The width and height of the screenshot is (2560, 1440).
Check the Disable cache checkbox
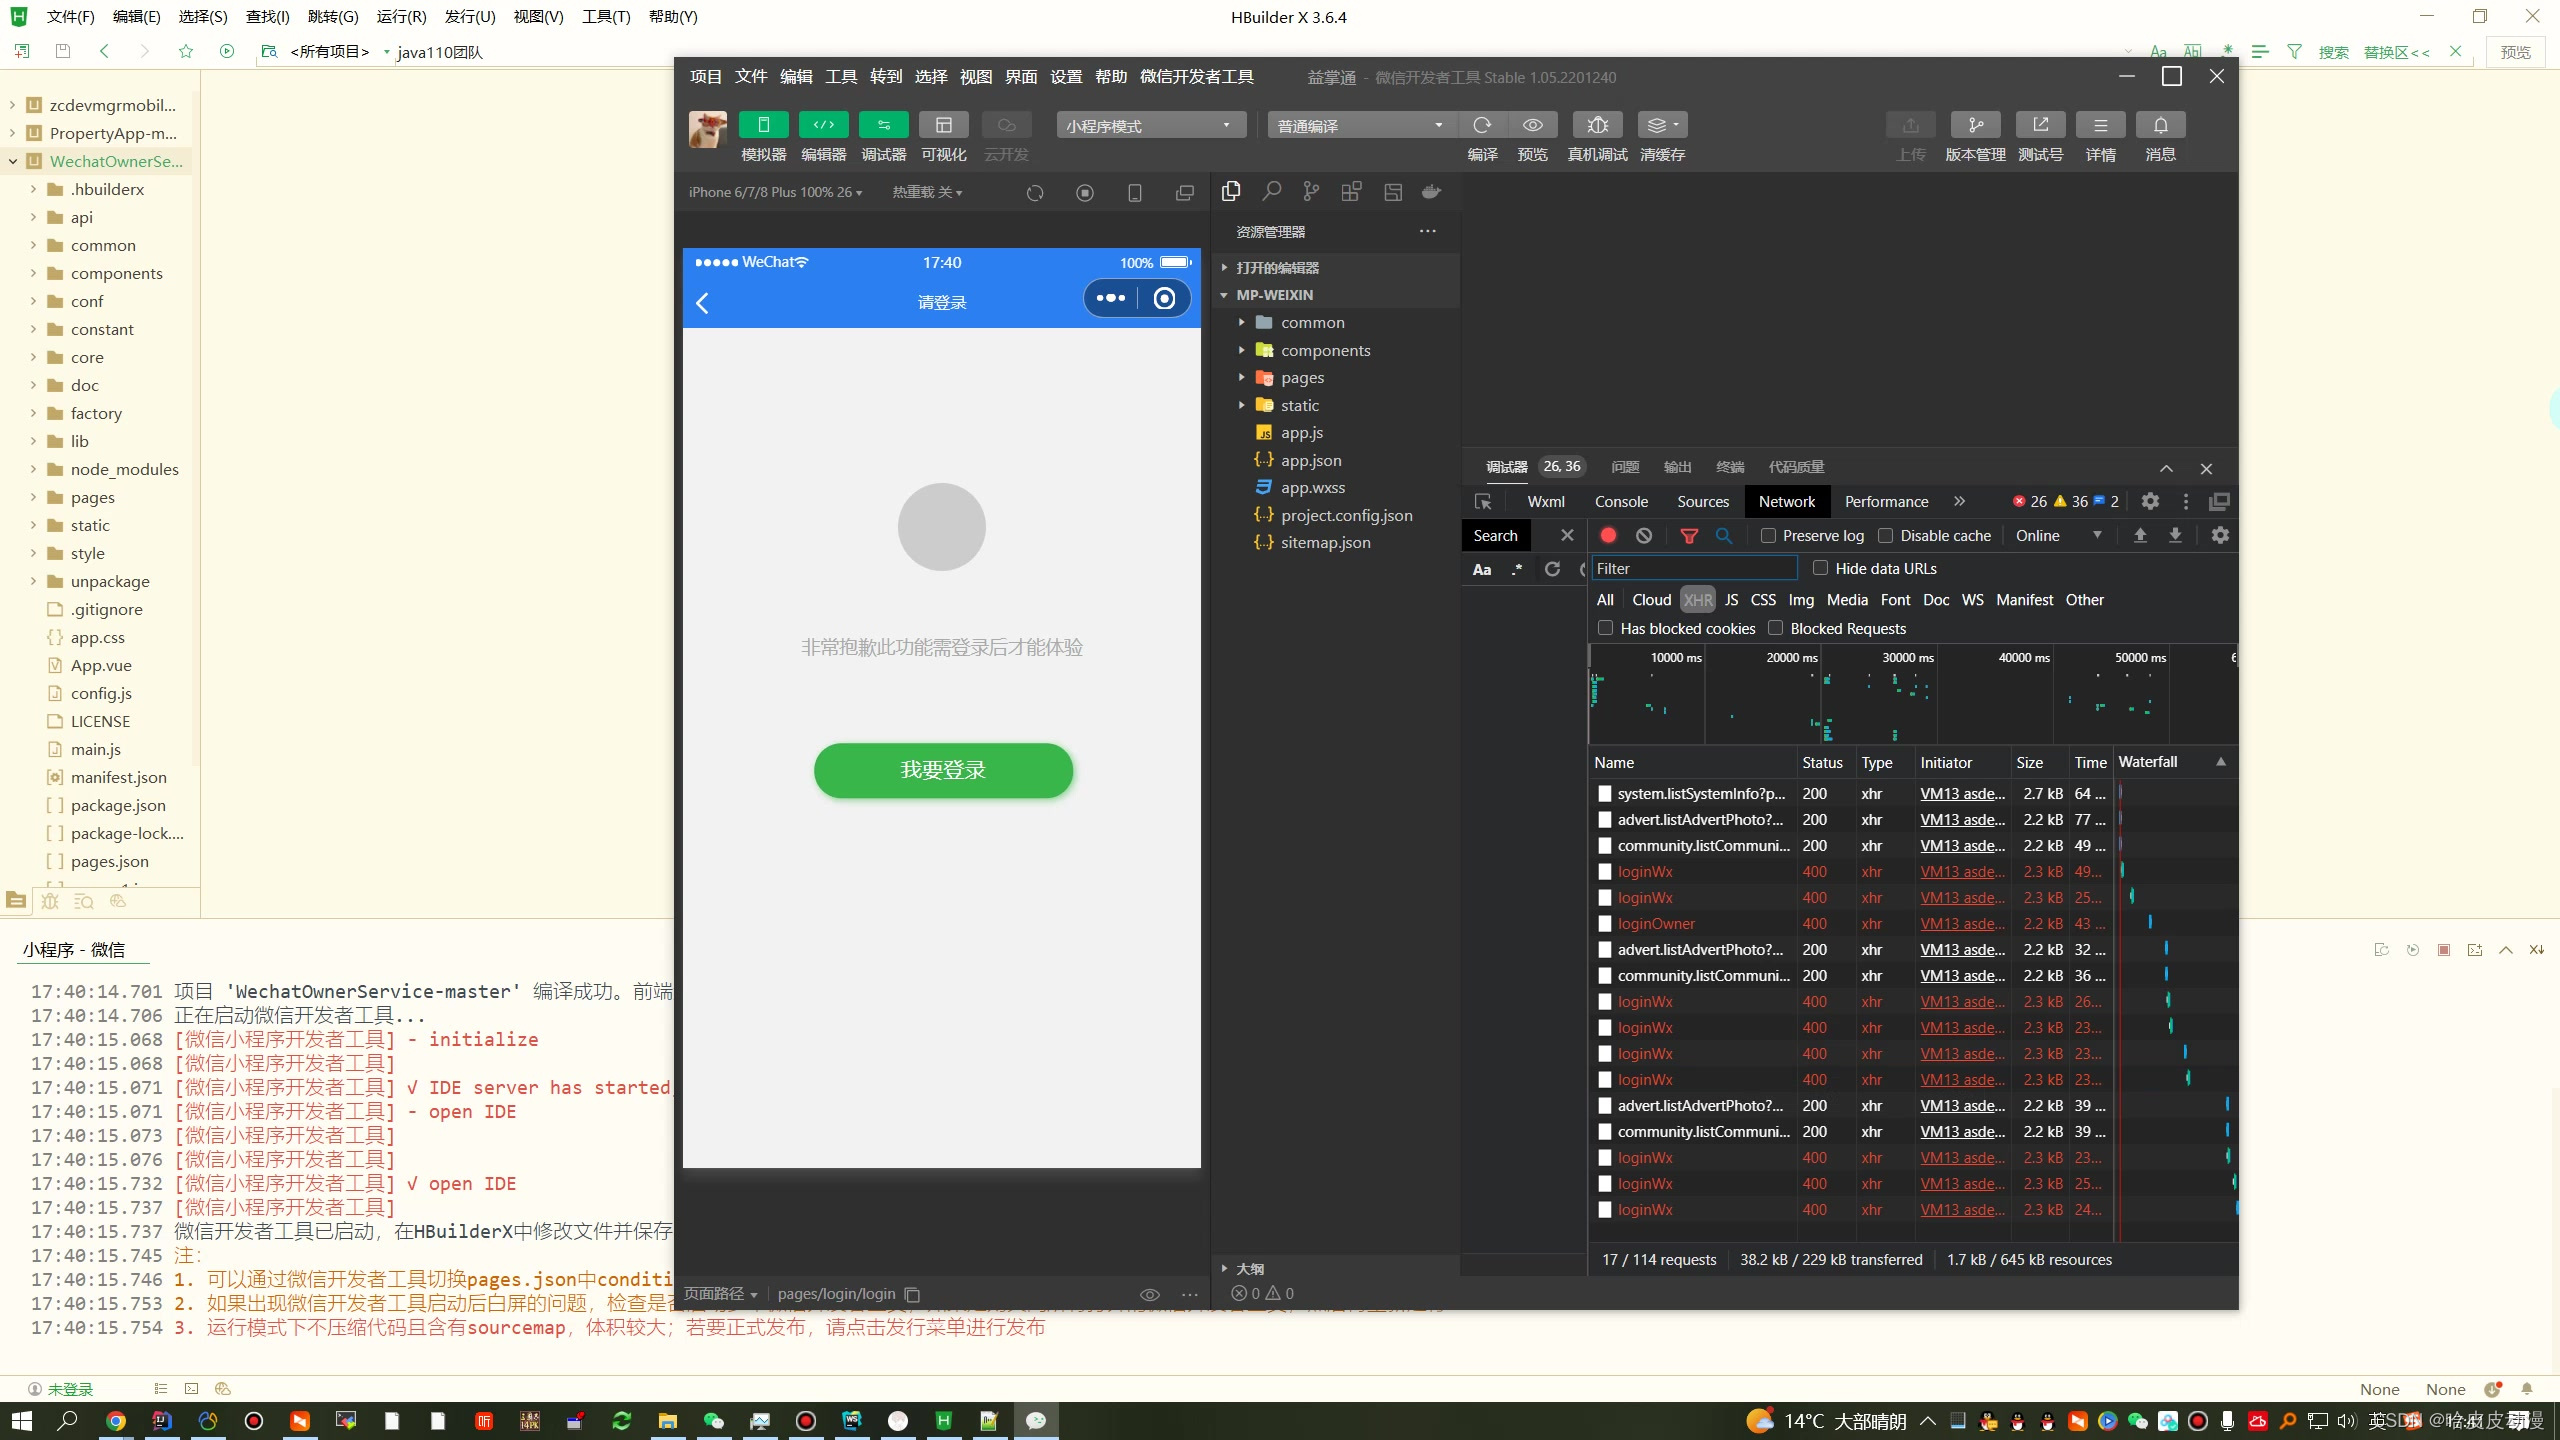pyautogui.click(x=1886, y=536)
